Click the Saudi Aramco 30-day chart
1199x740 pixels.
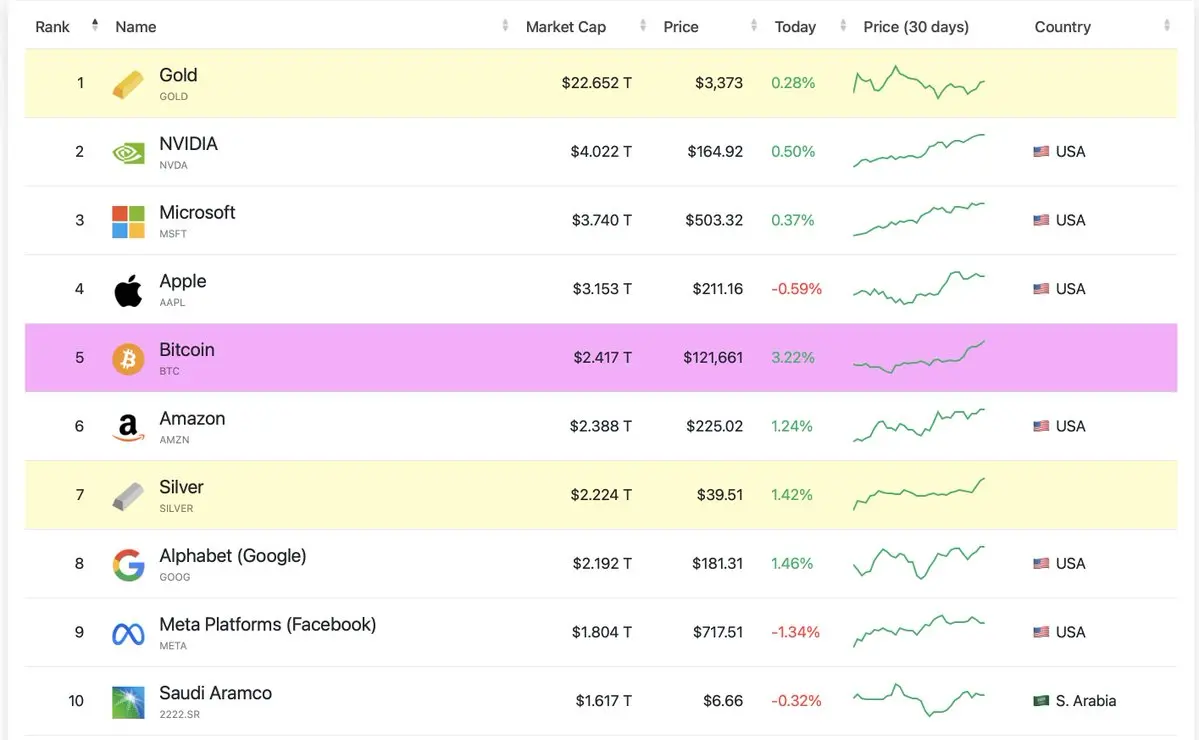click(x=918, y=700)
